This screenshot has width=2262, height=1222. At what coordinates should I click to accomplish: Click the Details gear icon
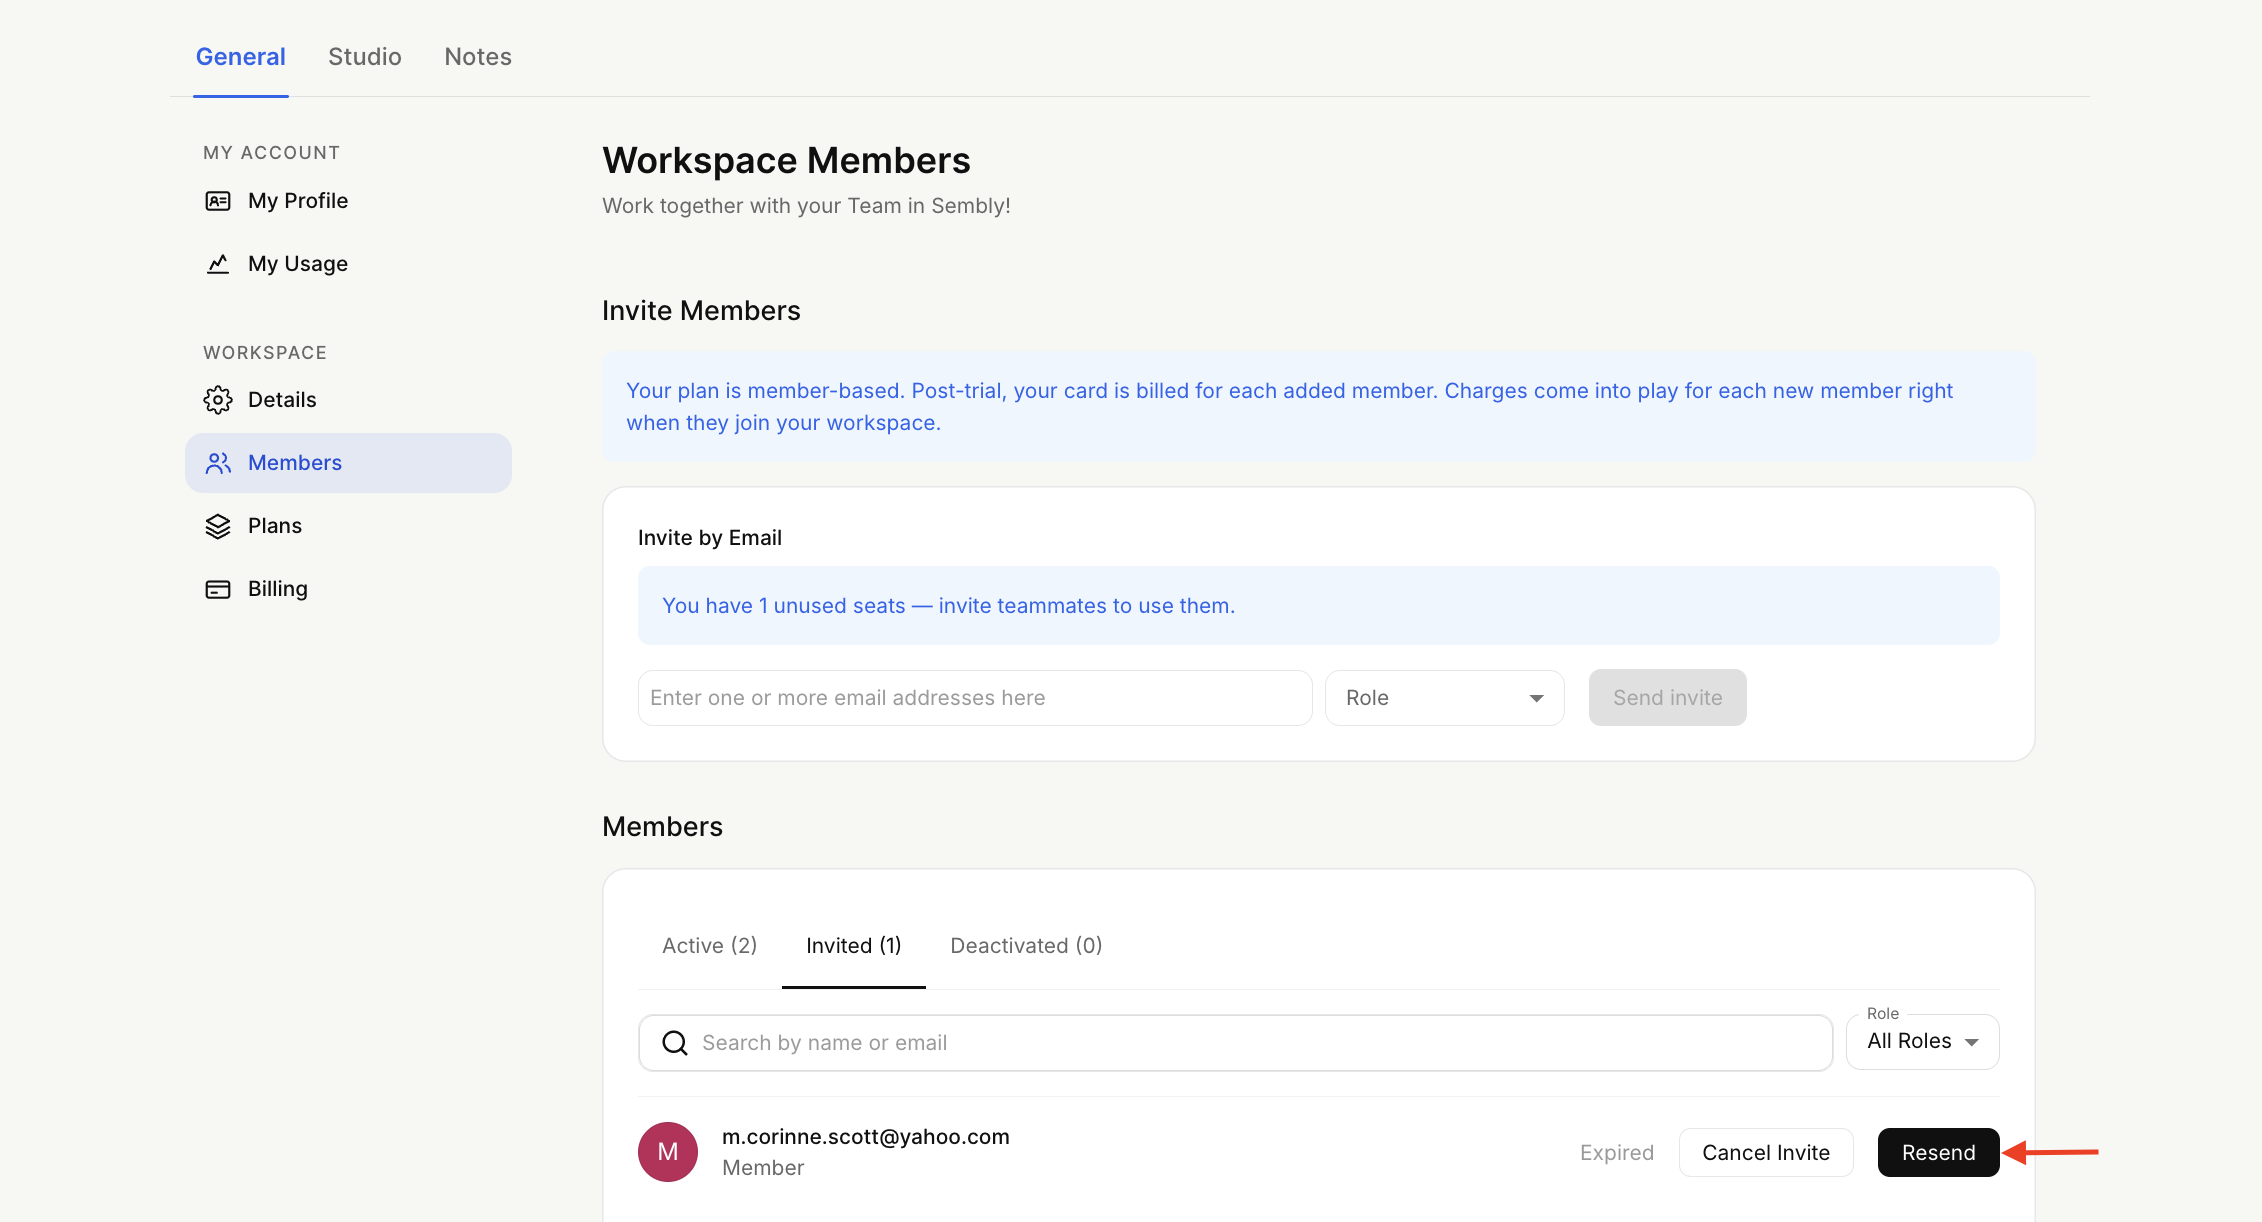coord(218,400)
